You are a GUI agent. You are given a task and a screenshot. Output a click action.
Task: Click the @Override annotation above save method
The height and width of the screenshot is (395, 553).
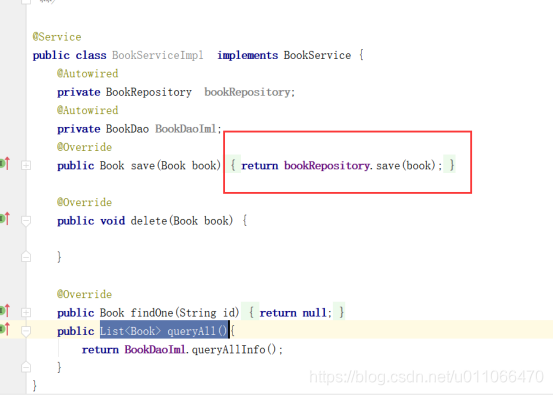pos(84,147)
